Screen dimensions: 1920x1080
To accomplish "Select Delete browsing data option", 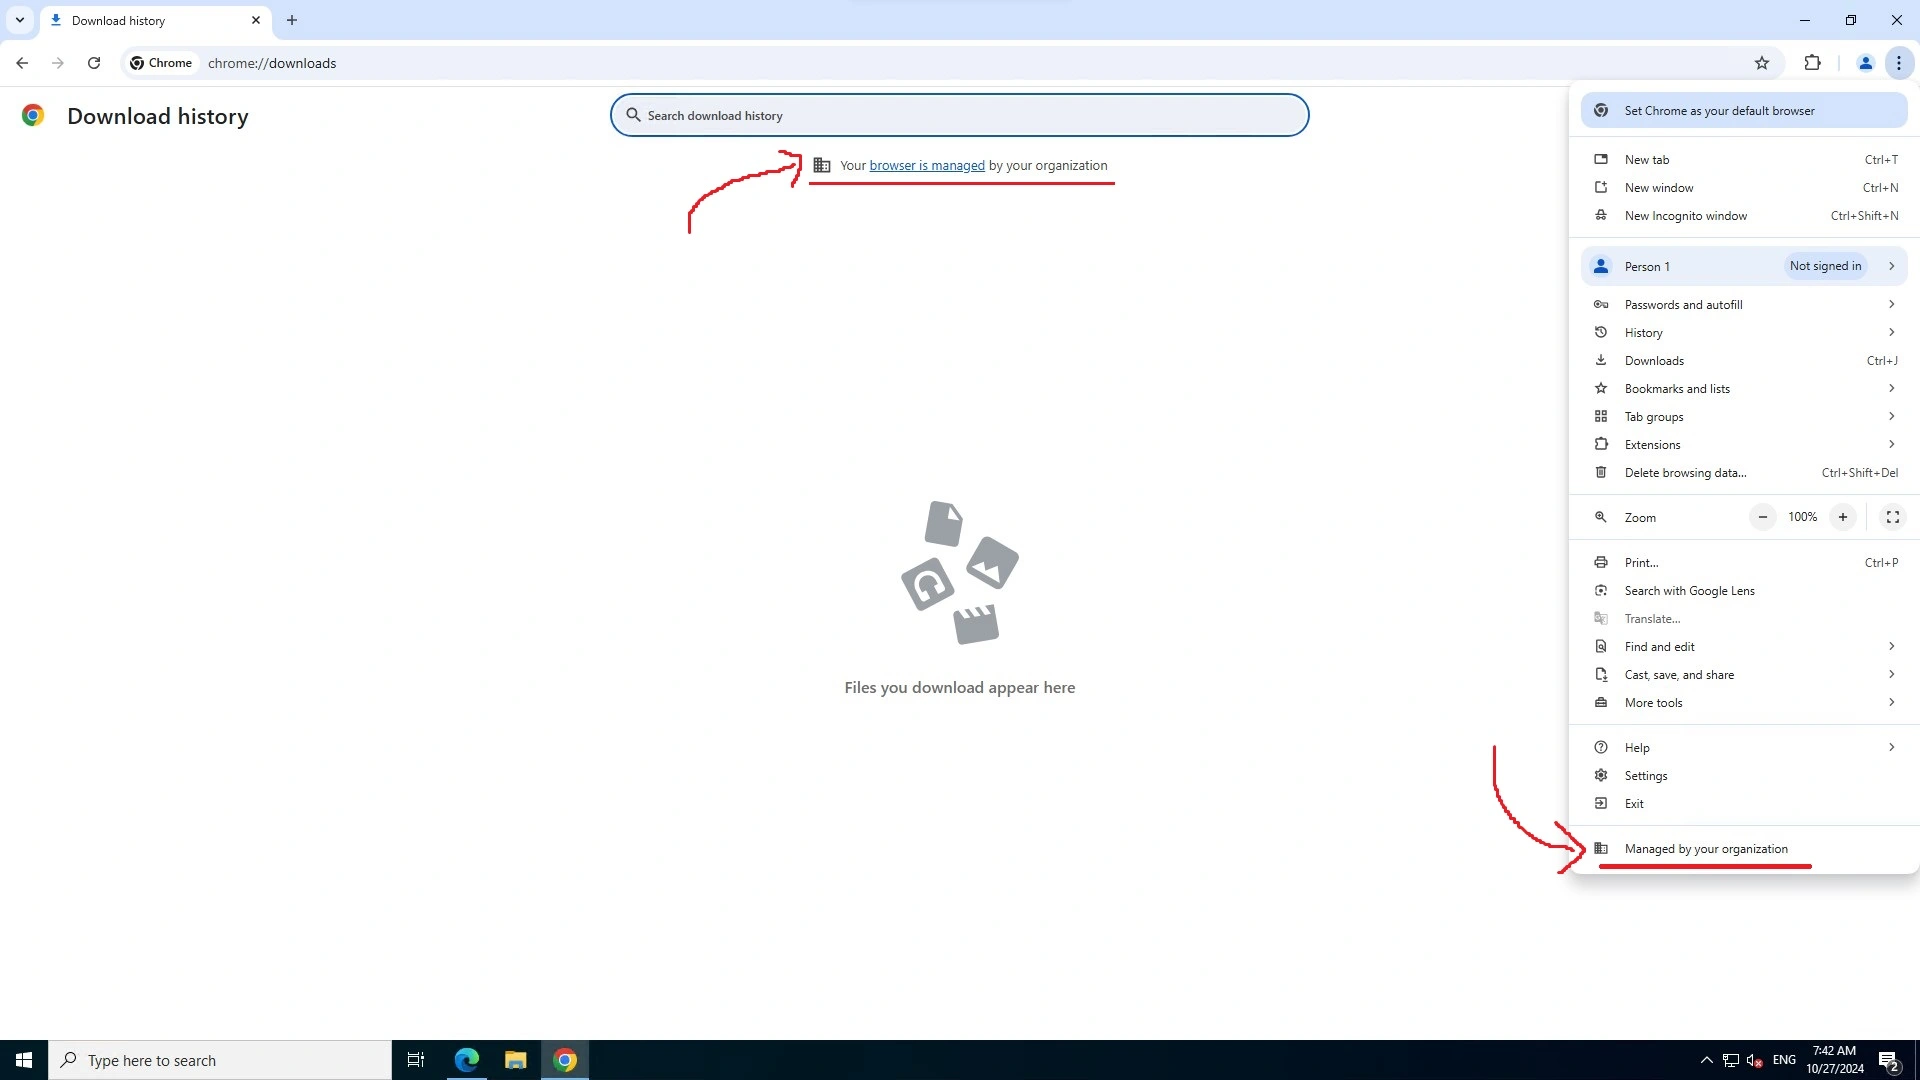I will 1685,472.
